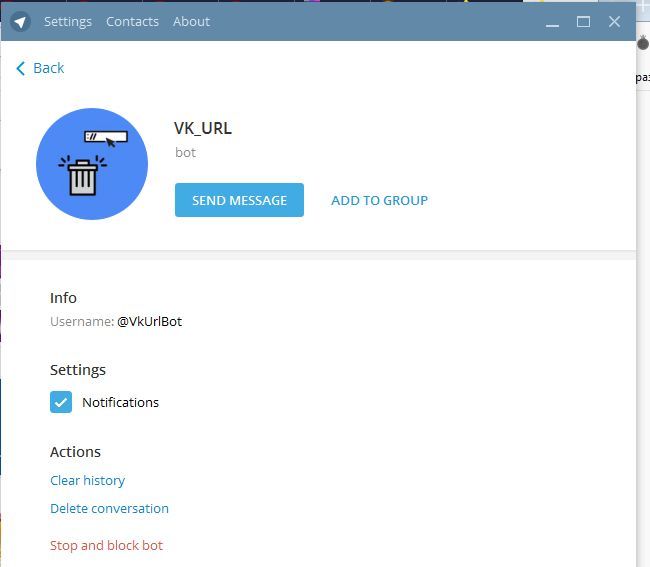This screenshot has width=650, height=567.
Task: Click the VK_URL bot avatar image
Action: 92,164
